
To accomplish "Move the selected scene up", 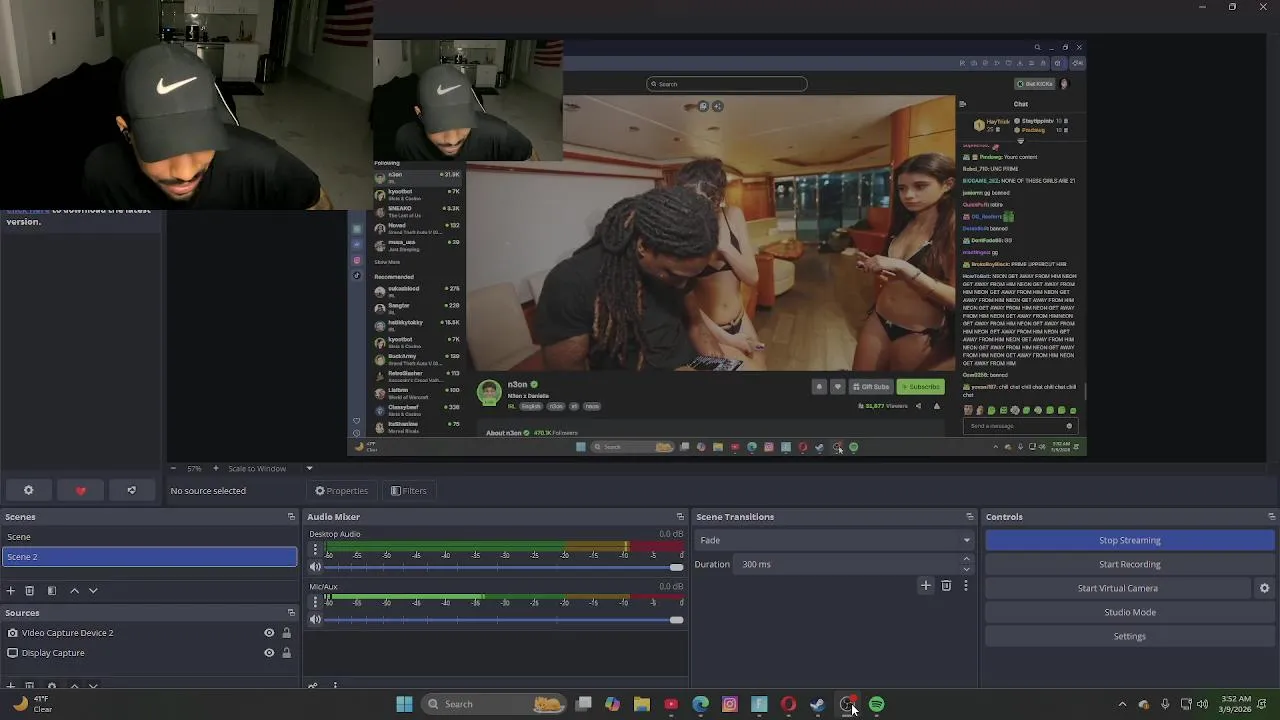I will pos(74,591).
